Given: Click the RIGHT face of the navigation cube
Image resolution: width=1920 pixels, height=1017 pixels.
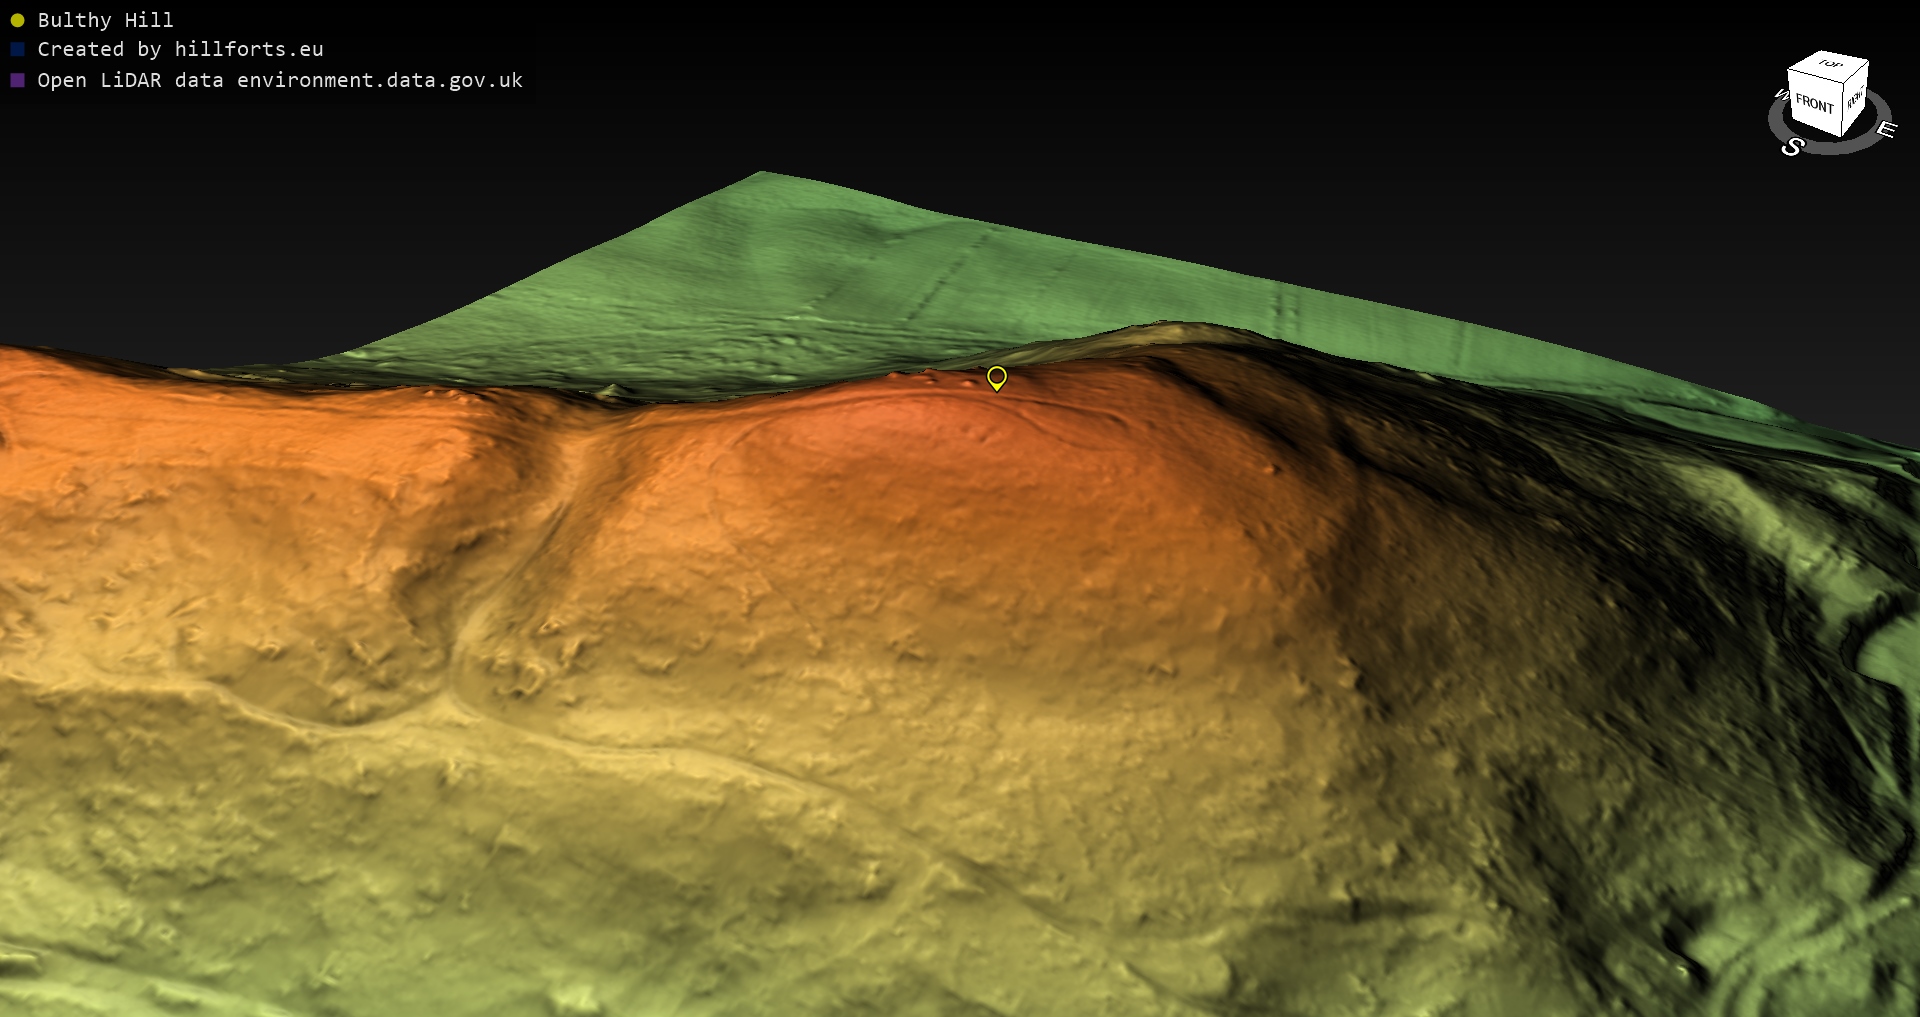Looking at the screenshot, I should [x=1855, y=98].
